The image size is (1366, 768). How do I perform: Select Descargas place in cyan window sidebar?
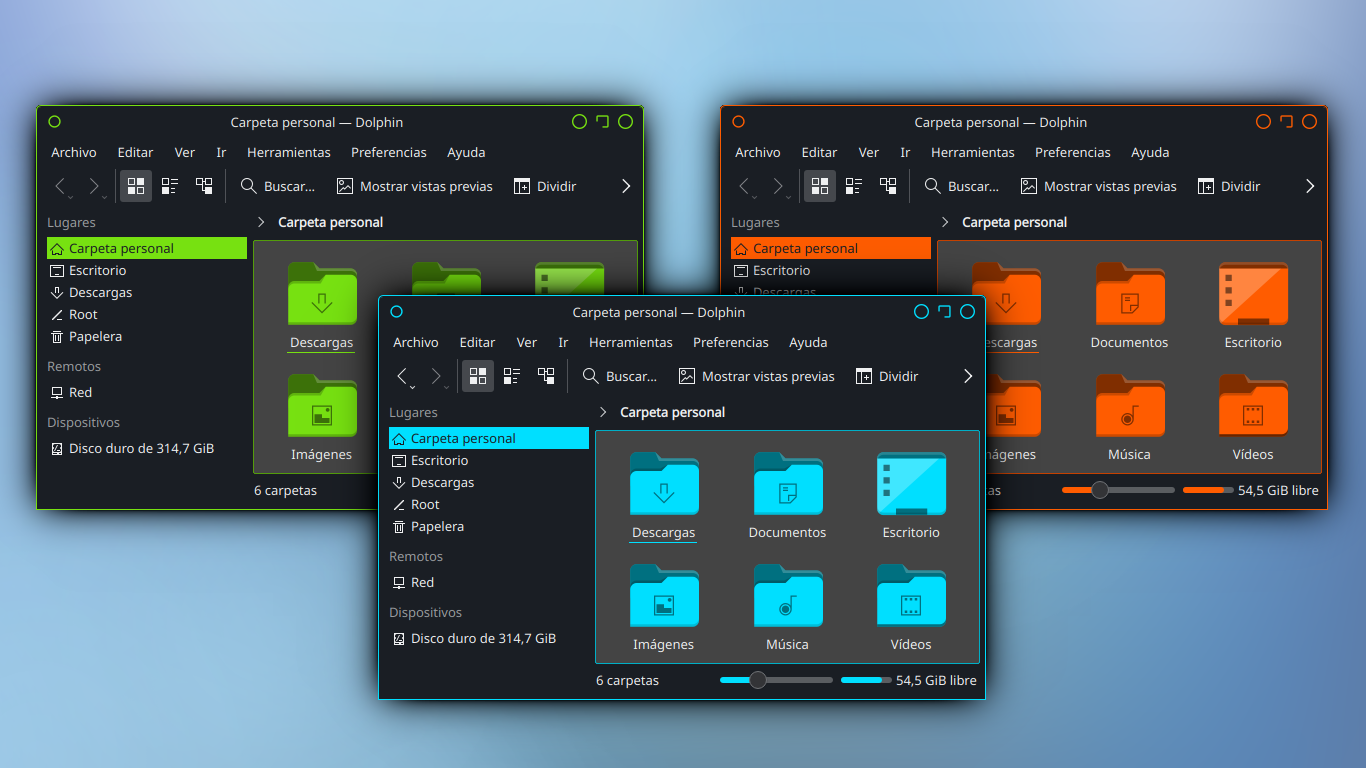[489, 482]
